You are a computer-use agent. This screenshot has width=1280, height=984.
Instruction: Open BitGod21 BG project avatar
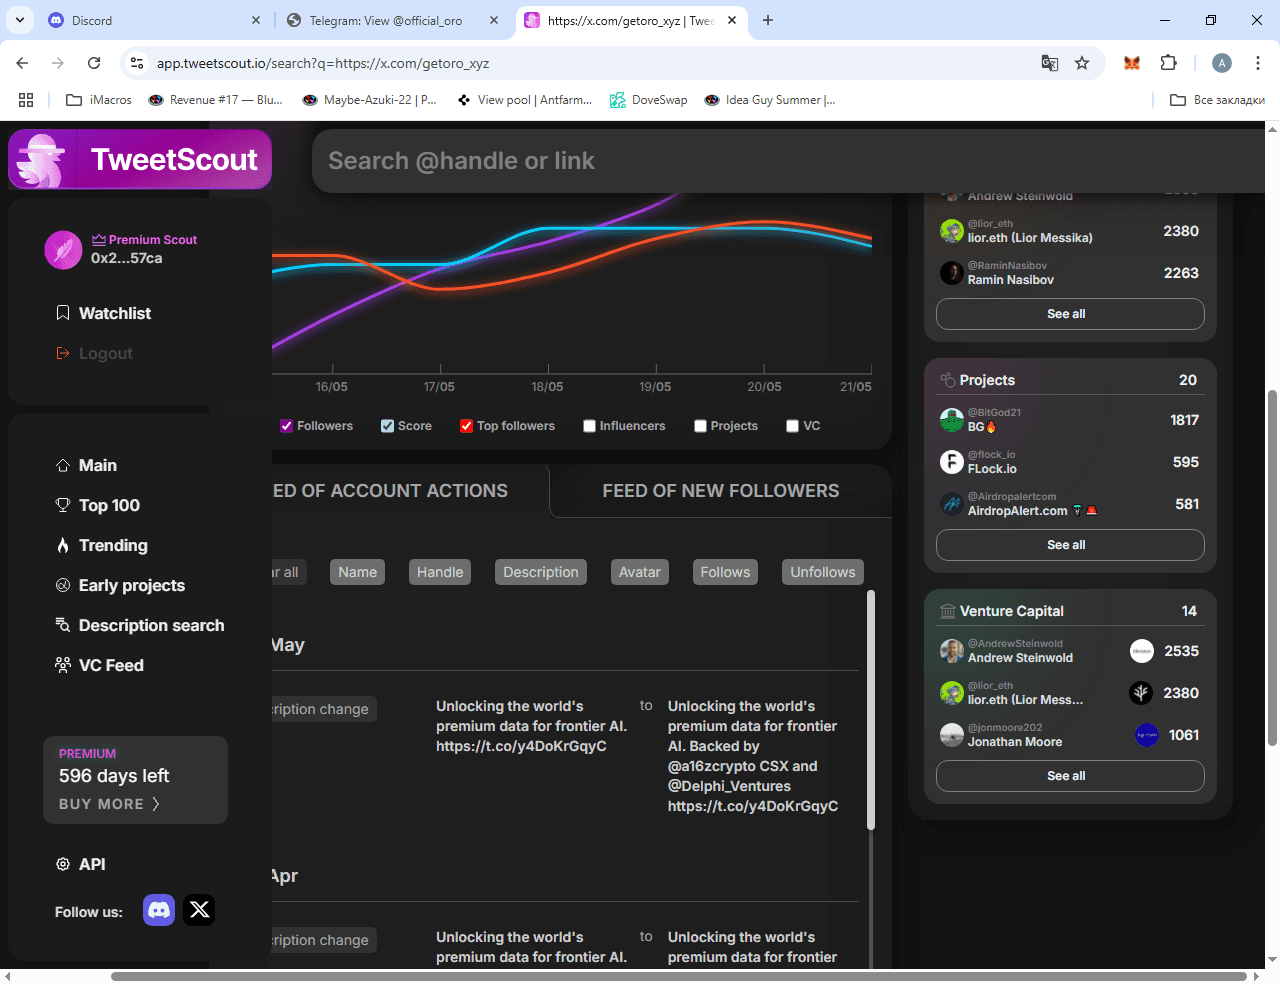pos(952,420)
